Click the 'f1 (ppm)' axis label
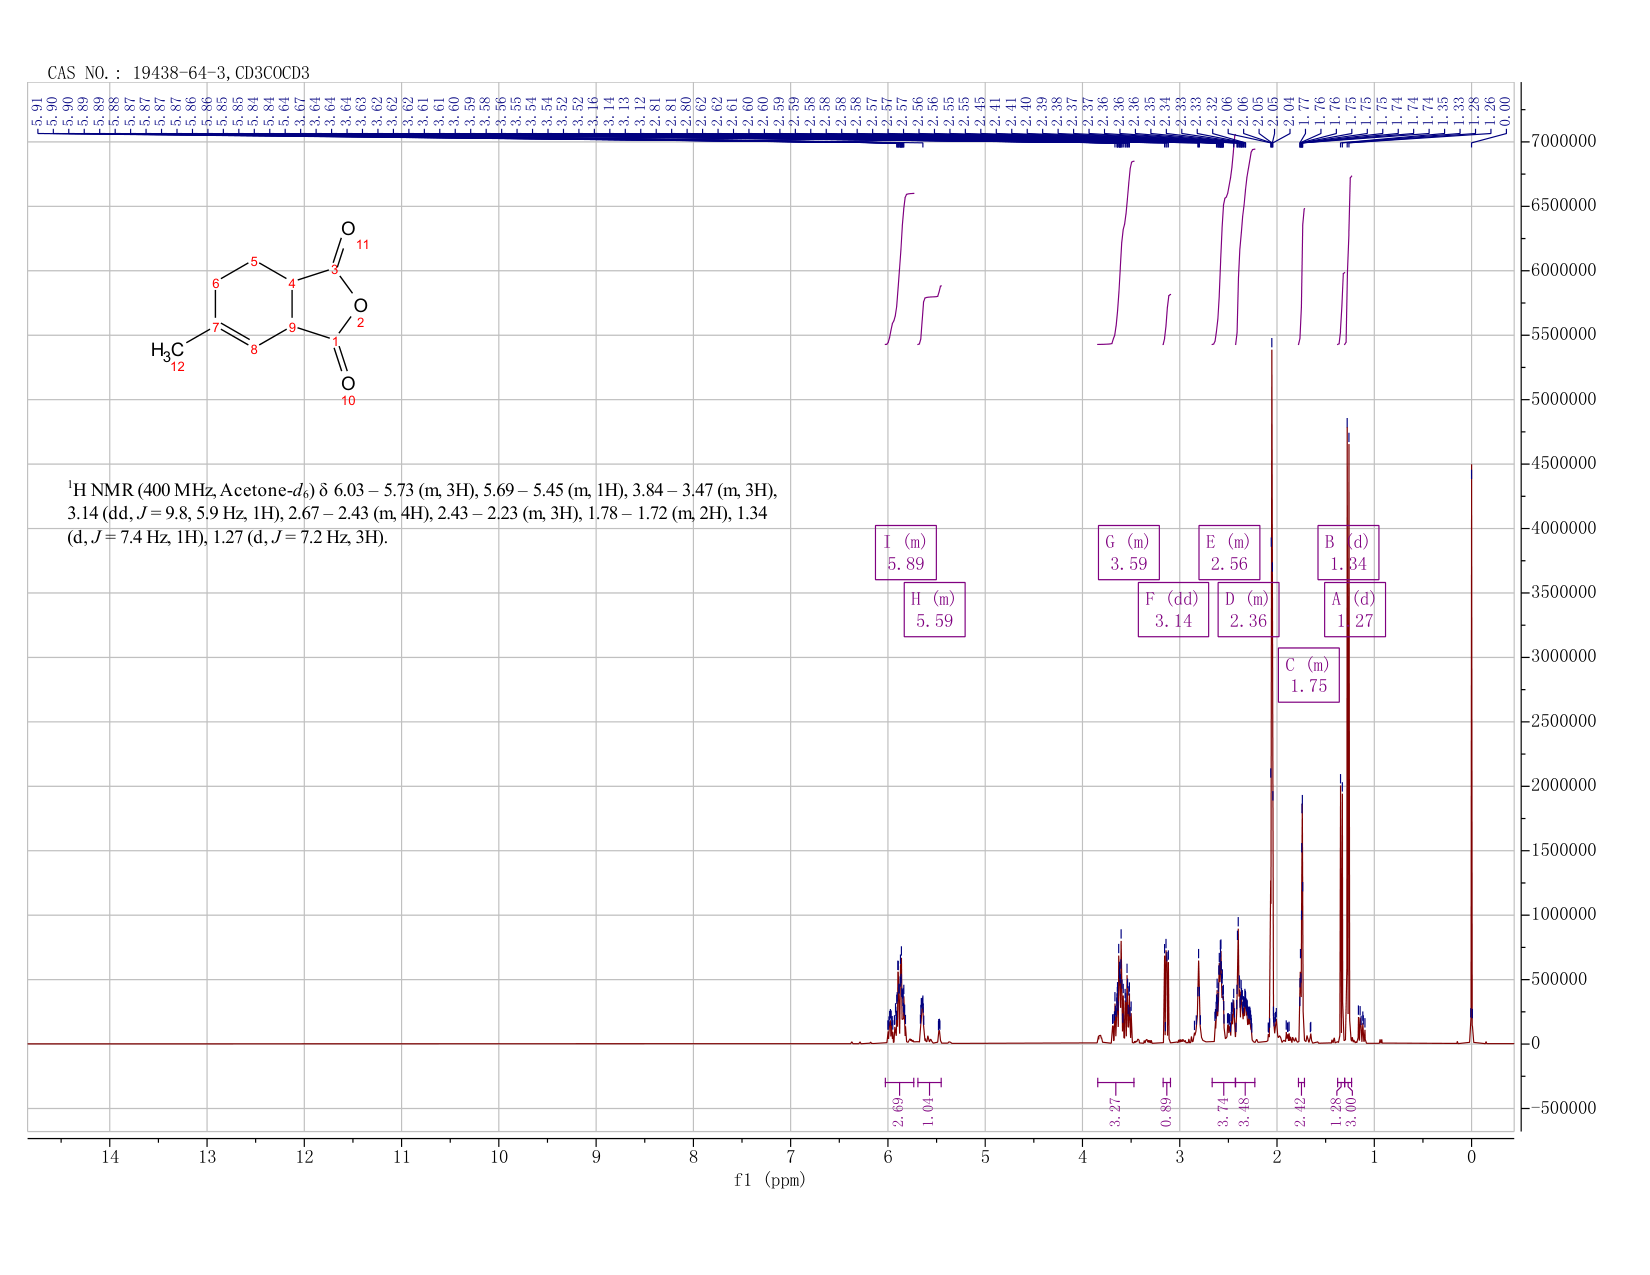Screen dimensions: 1650x1275 pos(770,1180)
